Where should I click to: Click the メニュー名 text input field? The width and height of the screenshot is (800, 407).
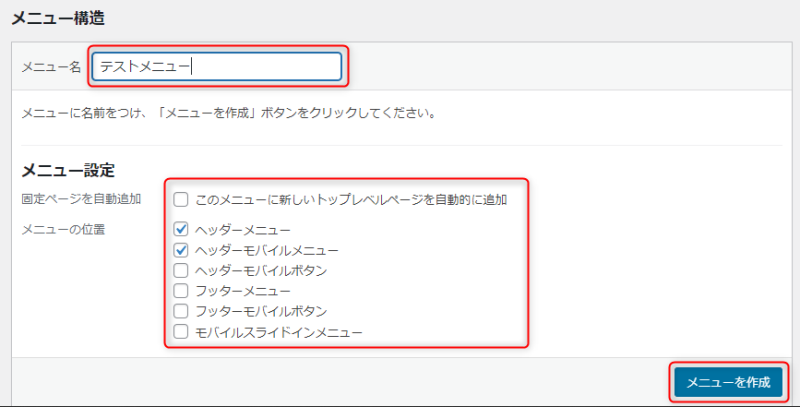click(217, 66)
